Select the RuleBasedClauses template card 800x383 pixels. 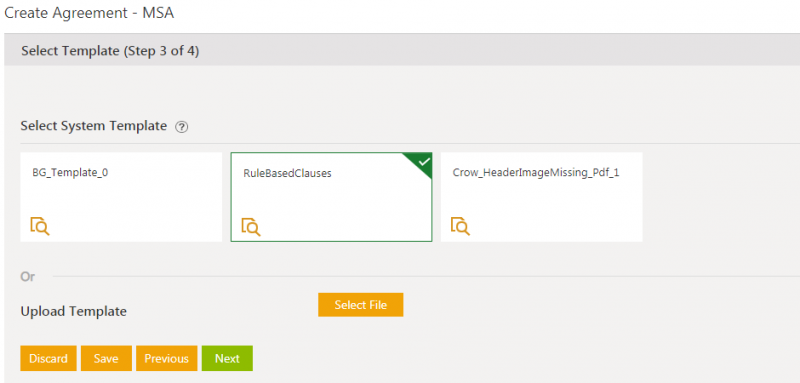332,197
